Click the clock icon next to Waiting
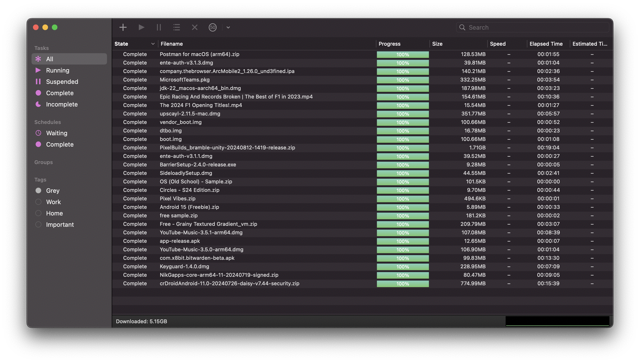The image size is (640, 363). 38,133
